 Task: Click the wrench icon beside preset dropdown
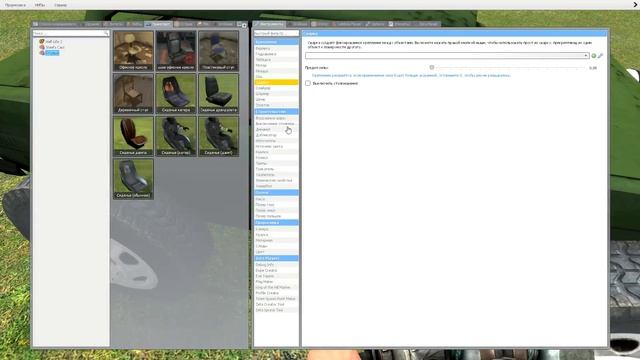(x=600, y=56)
